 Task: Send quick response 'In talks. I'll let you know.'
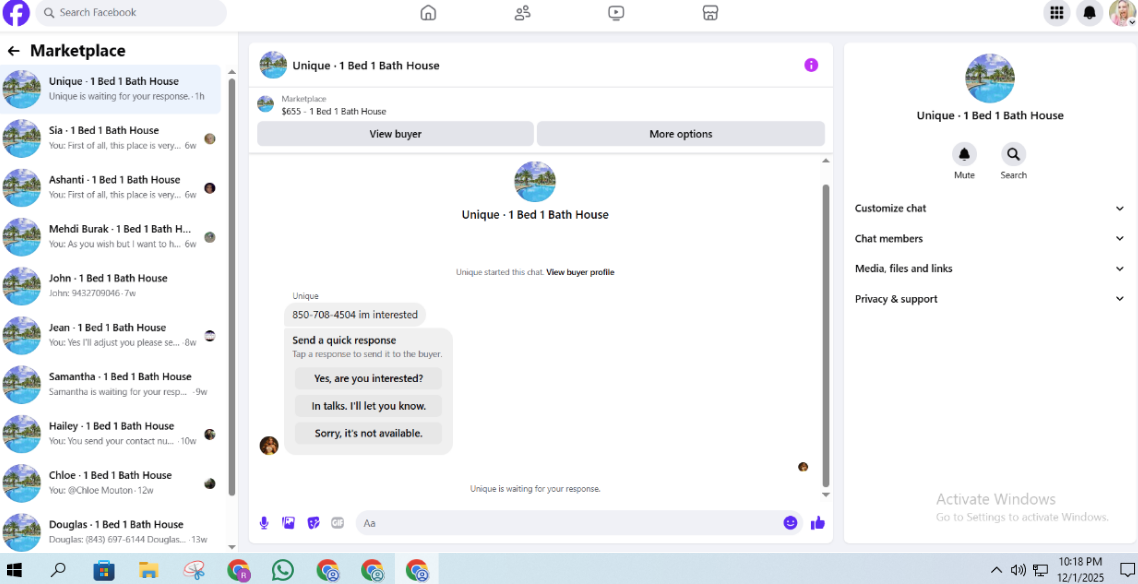pyautogui.click(x=368, y=406)
